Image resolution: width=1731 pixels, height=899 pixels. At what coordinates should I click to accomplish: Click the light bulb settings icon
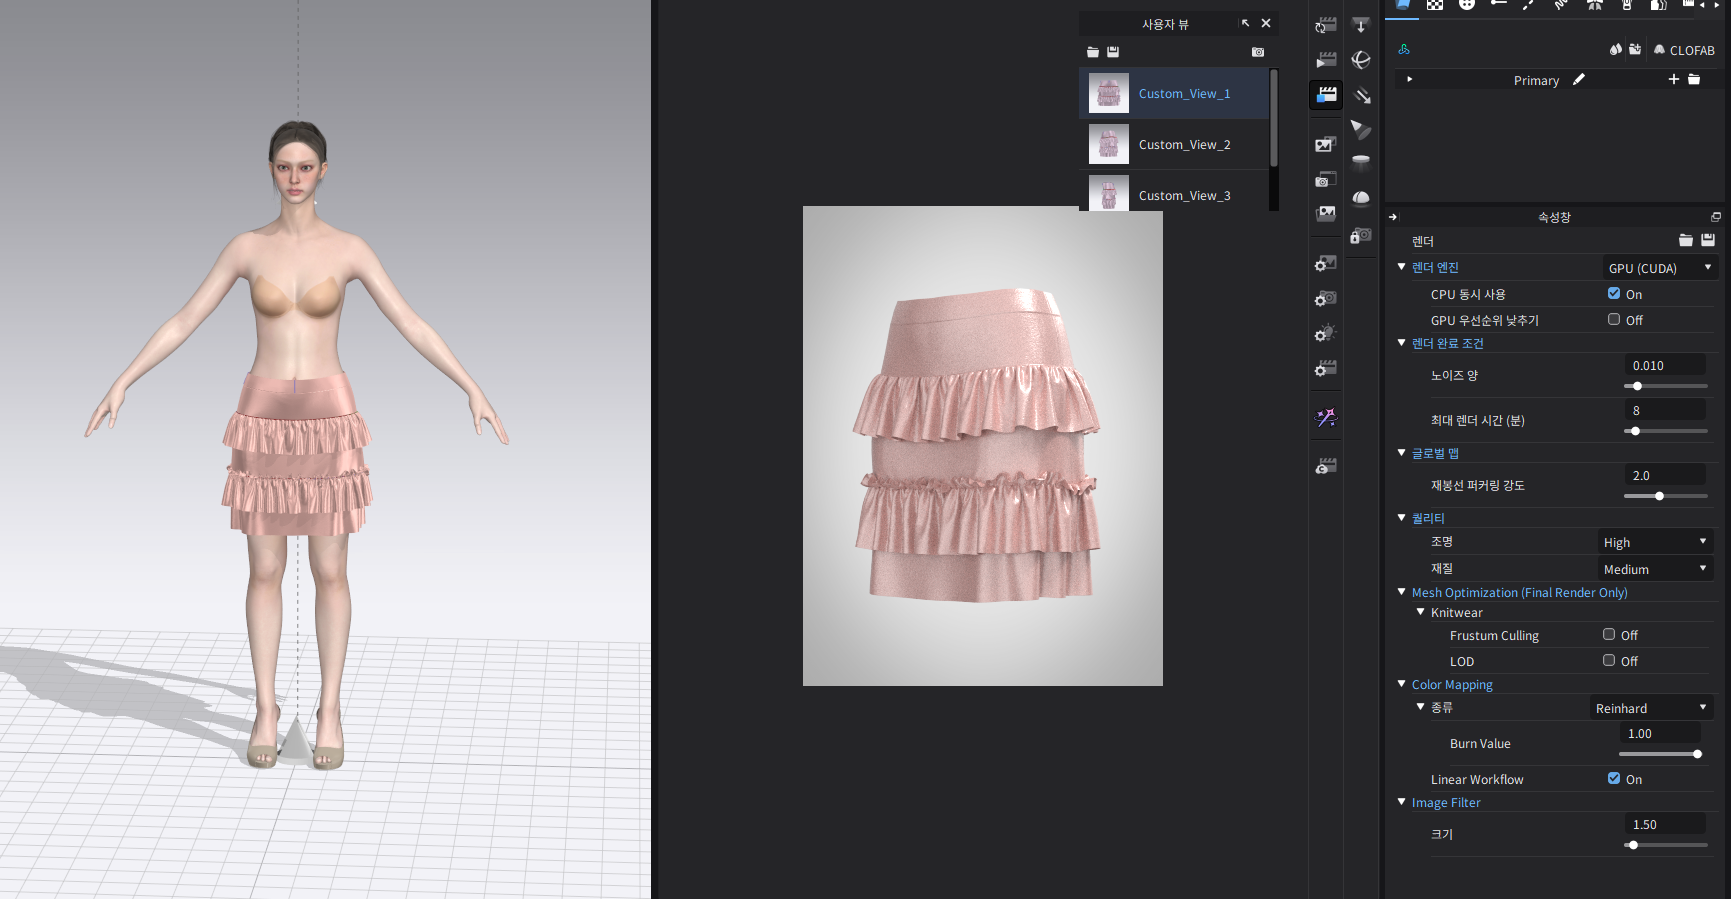click(x=1326, y=333)
